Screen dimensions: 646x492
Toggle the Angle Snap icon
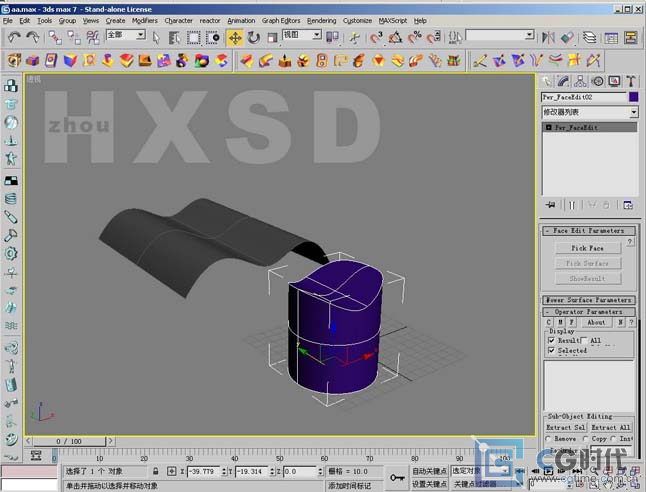pyautogui.click(x=395, y=37)
